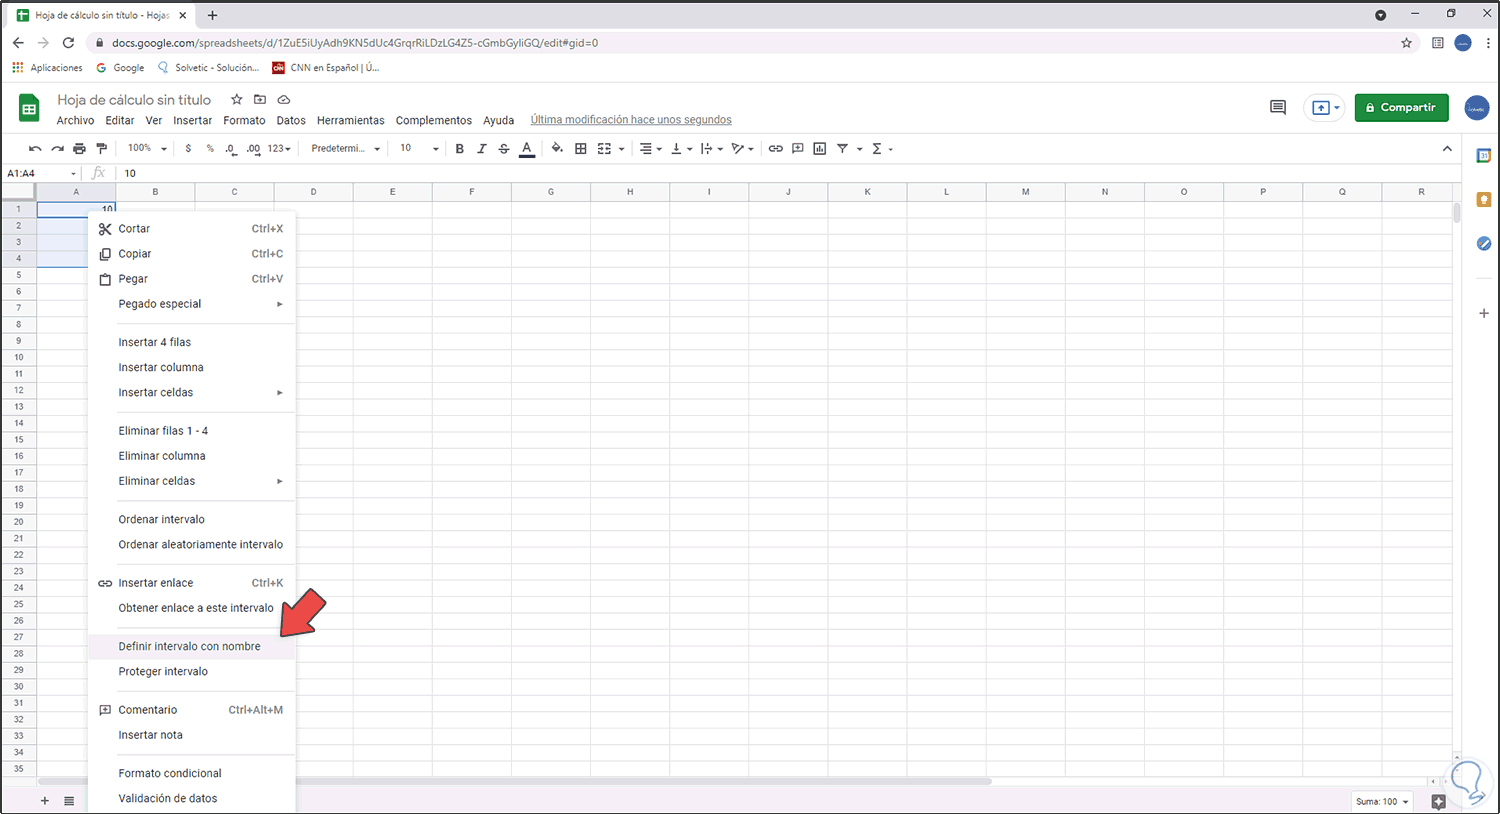This screenshot has height=814, width=1500.
Task: Toggle strikethrough formatting
Action: (503, 148)
